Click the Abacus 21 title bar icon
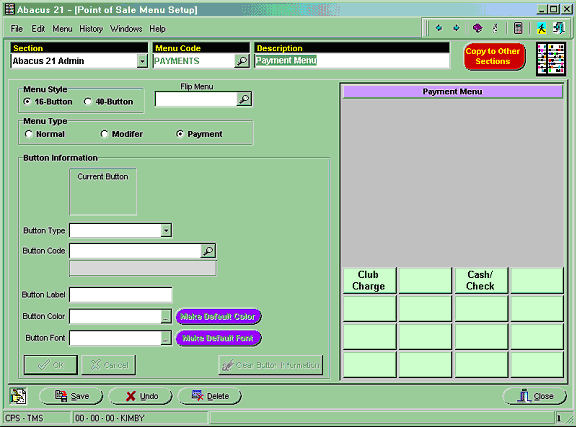Screen dimensions: 576x427 [10, 9]
